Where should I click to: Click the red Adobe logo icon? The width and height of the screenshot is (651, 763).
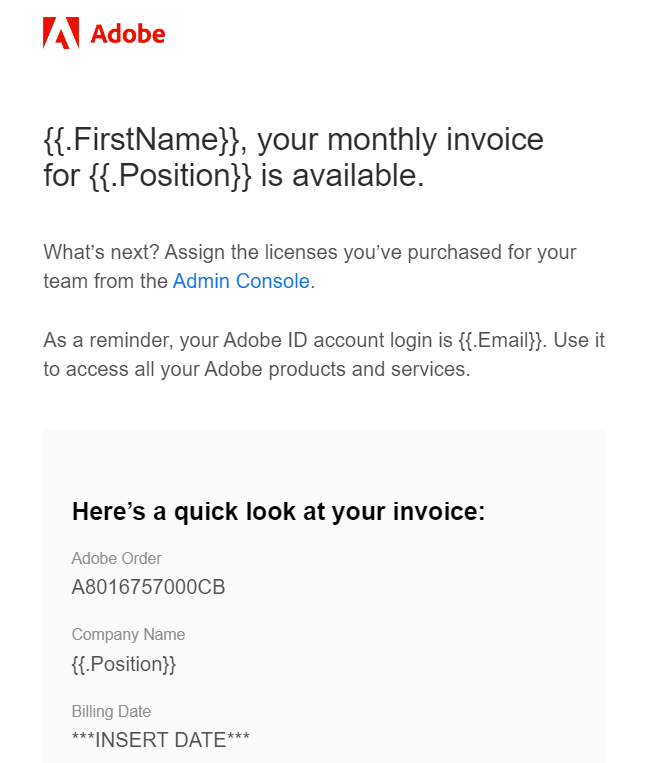click(61, 33)
